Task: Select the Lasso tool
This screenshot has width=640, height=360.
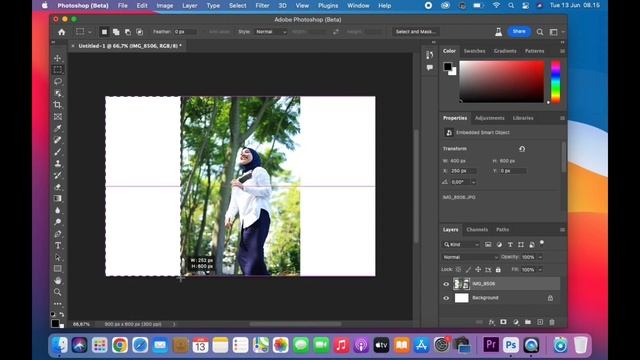Action: [58, 81]
